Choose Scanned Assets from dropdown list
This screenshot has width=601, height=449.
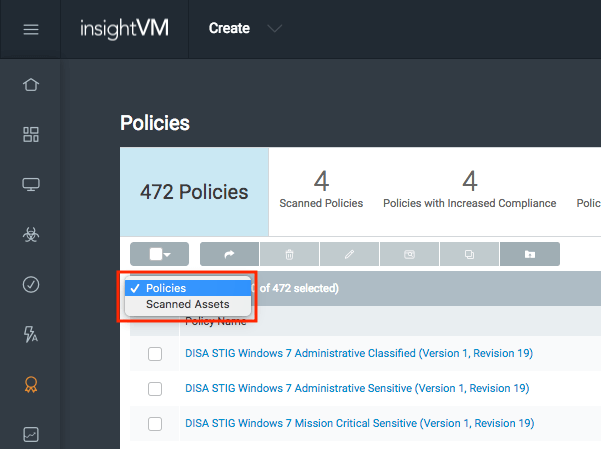tap(187, 304)
